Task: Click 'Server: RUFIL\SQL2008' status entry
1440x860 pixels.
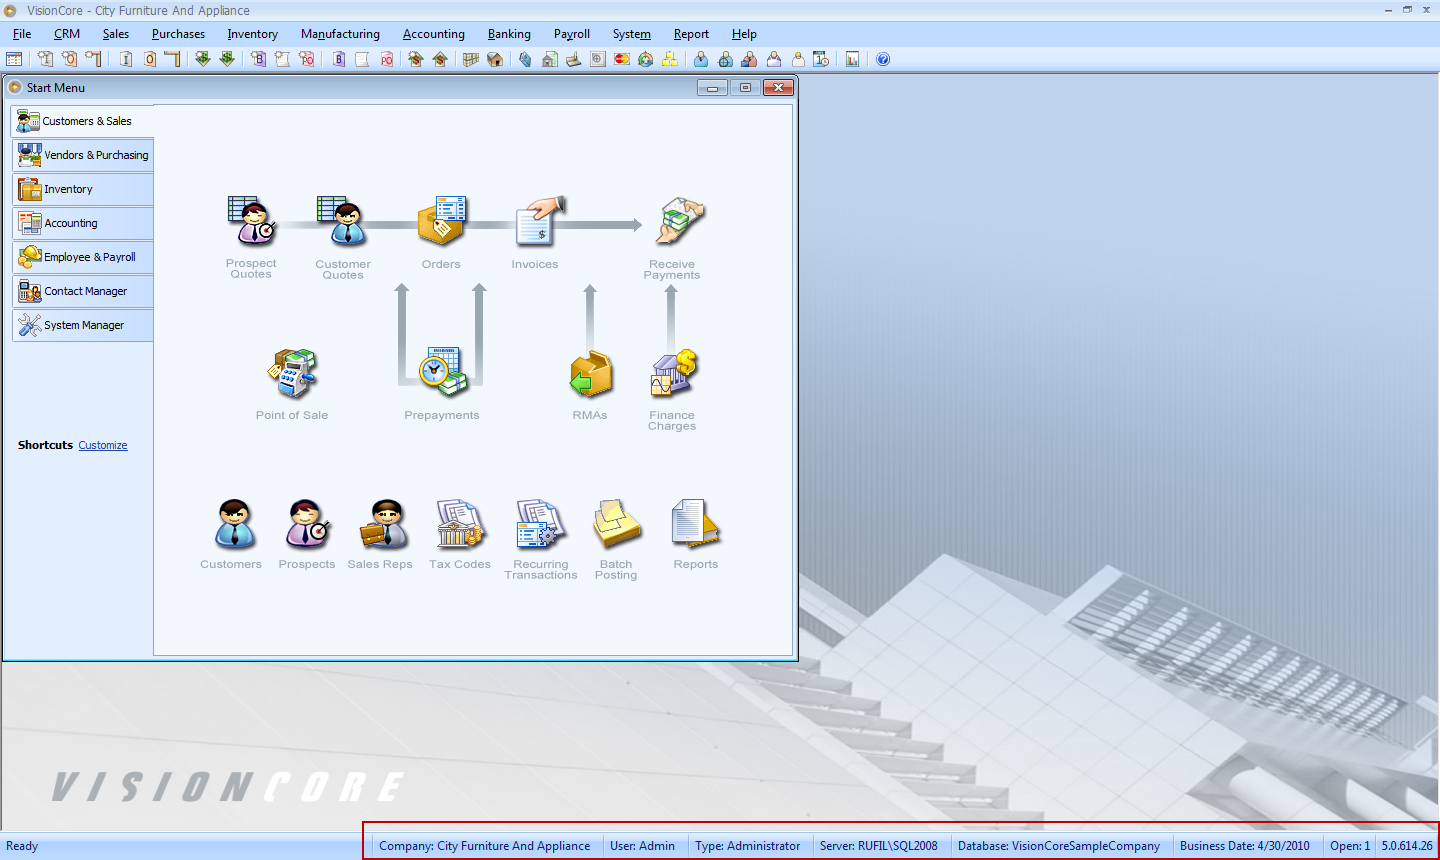Action: coord(879,846)
